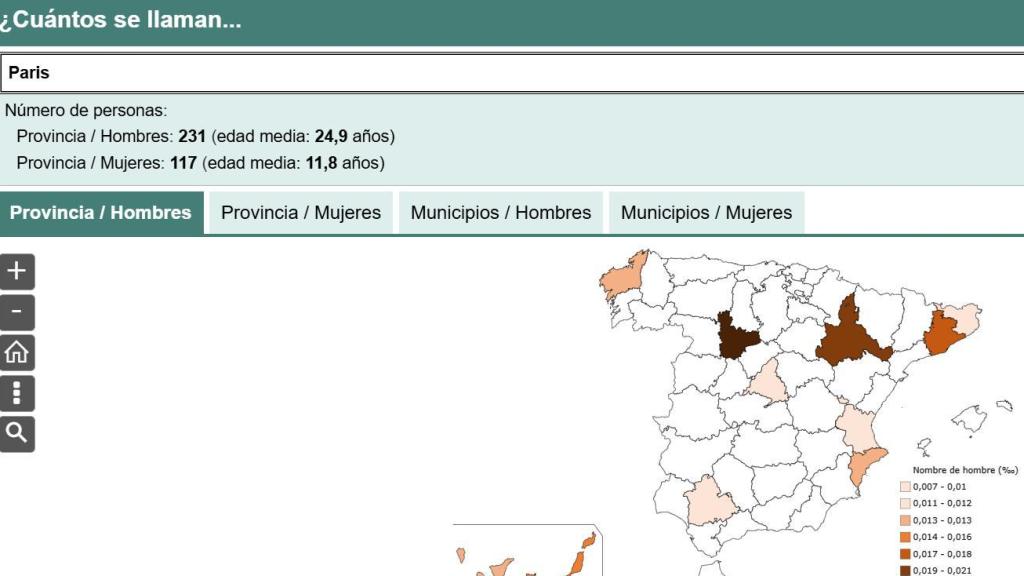
Task: Click the Zaragoza province on the map
Action: [x=848, y=335]
